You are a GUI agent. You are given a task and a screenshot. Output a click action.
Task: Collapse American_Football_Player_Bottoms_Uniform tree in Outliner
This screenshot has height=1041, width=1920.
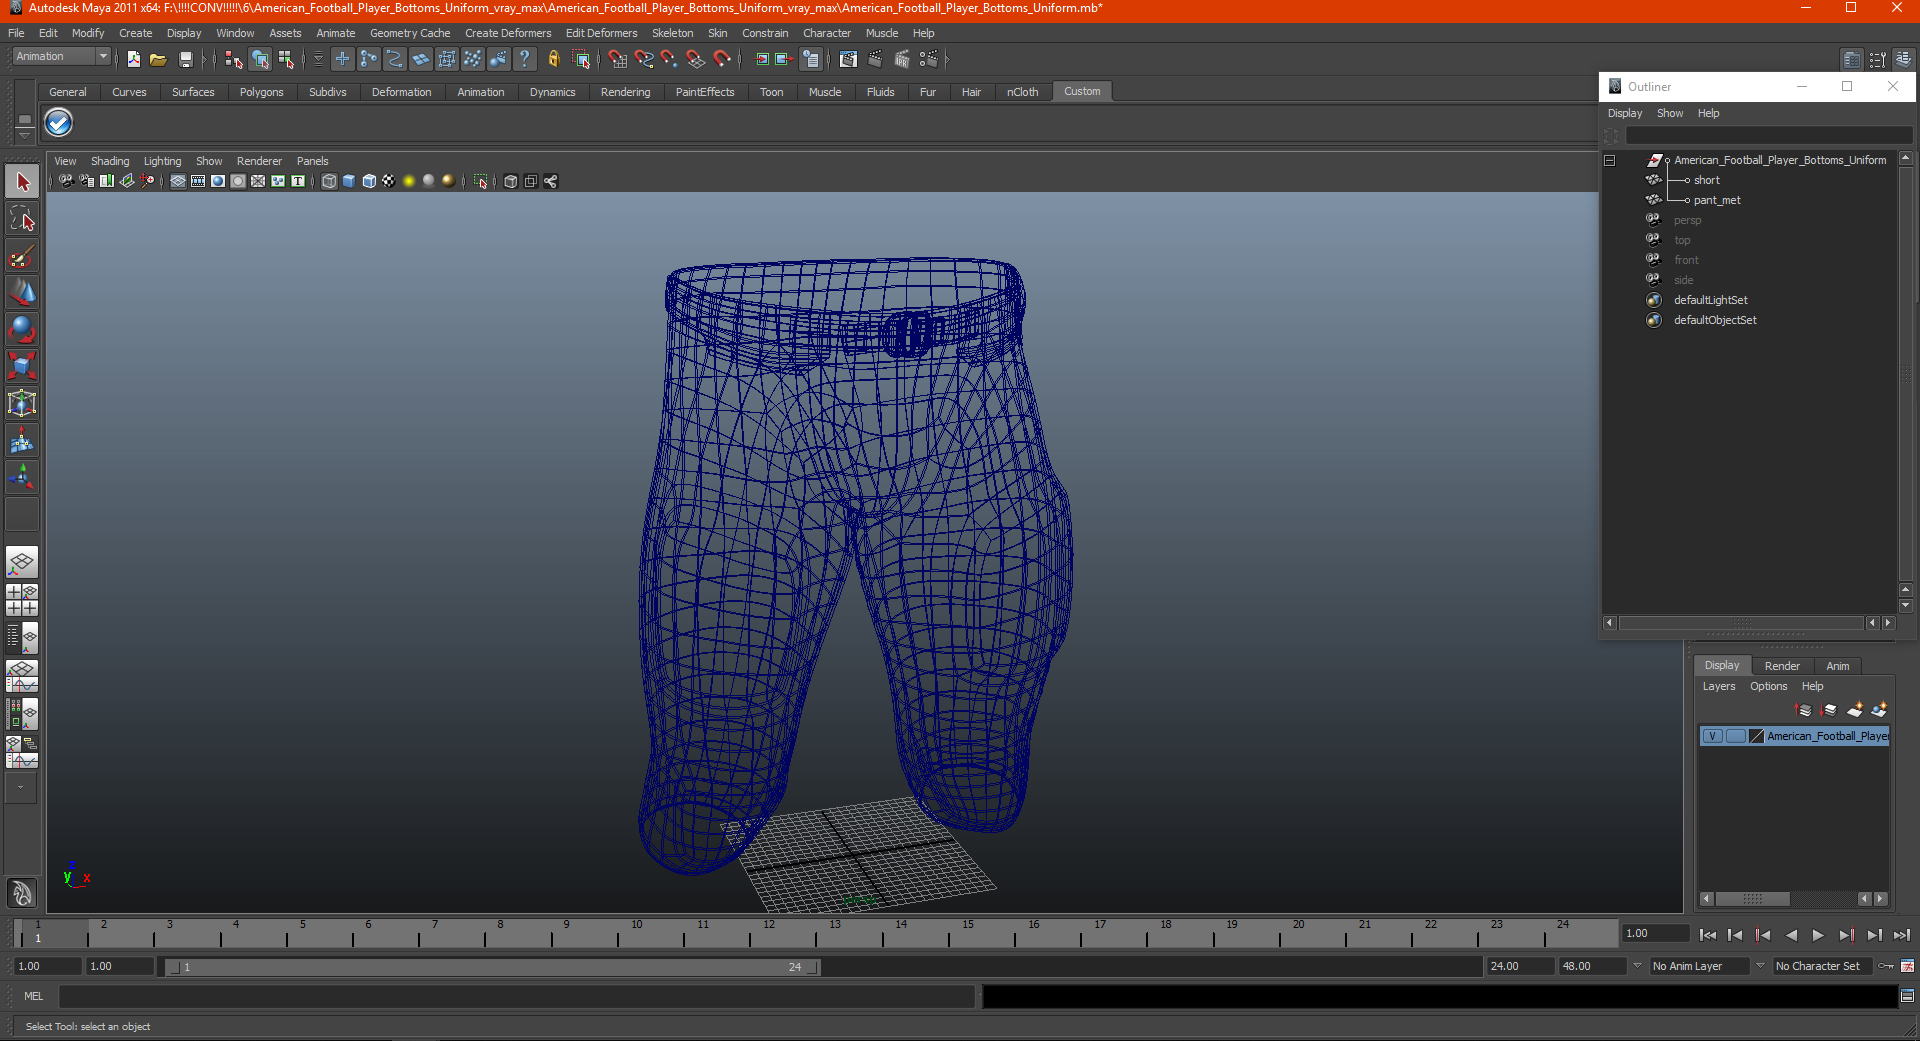[x=1610, y=161]
